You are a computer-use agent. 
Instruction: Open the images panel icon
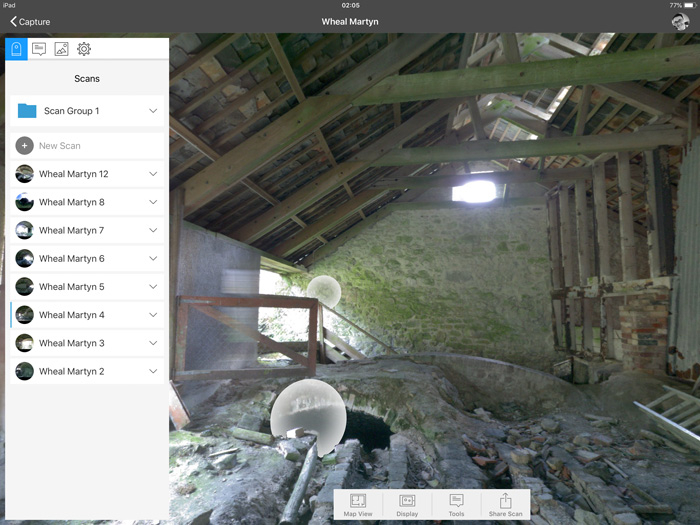click(x=61, y=49)
